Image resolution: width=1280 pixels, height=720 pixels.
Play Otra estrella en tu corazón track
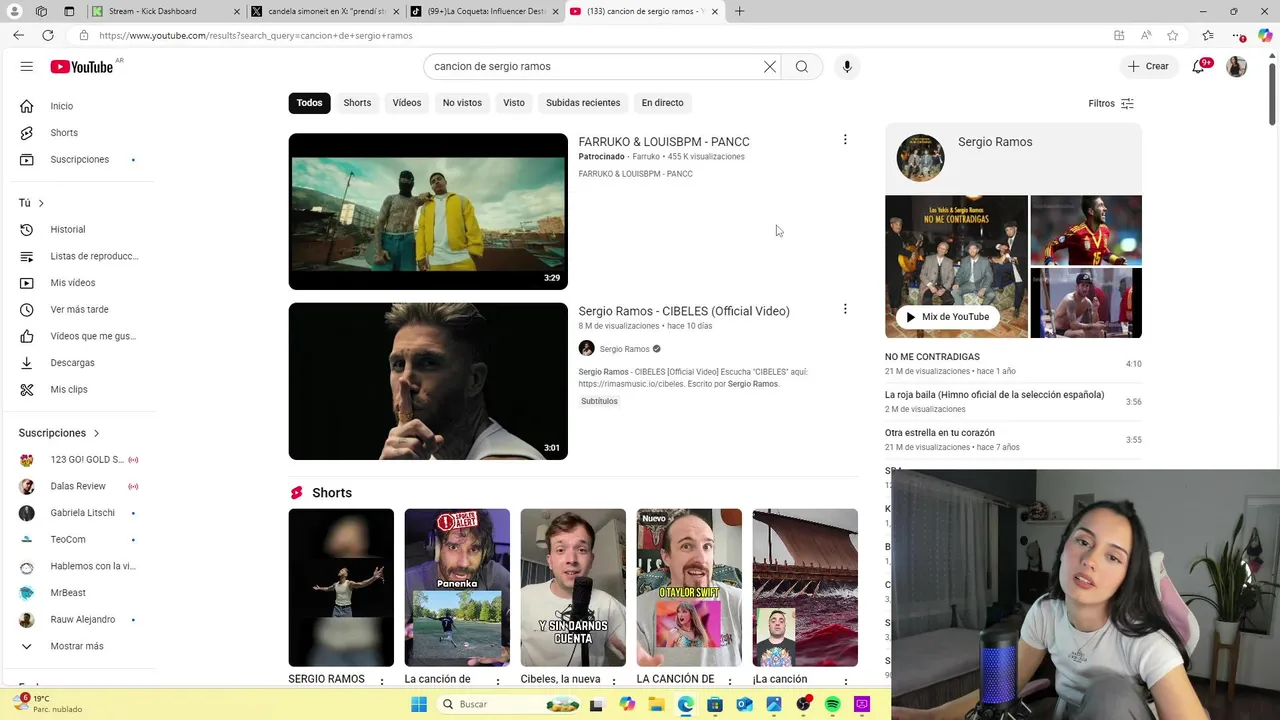pos(1013,440)
